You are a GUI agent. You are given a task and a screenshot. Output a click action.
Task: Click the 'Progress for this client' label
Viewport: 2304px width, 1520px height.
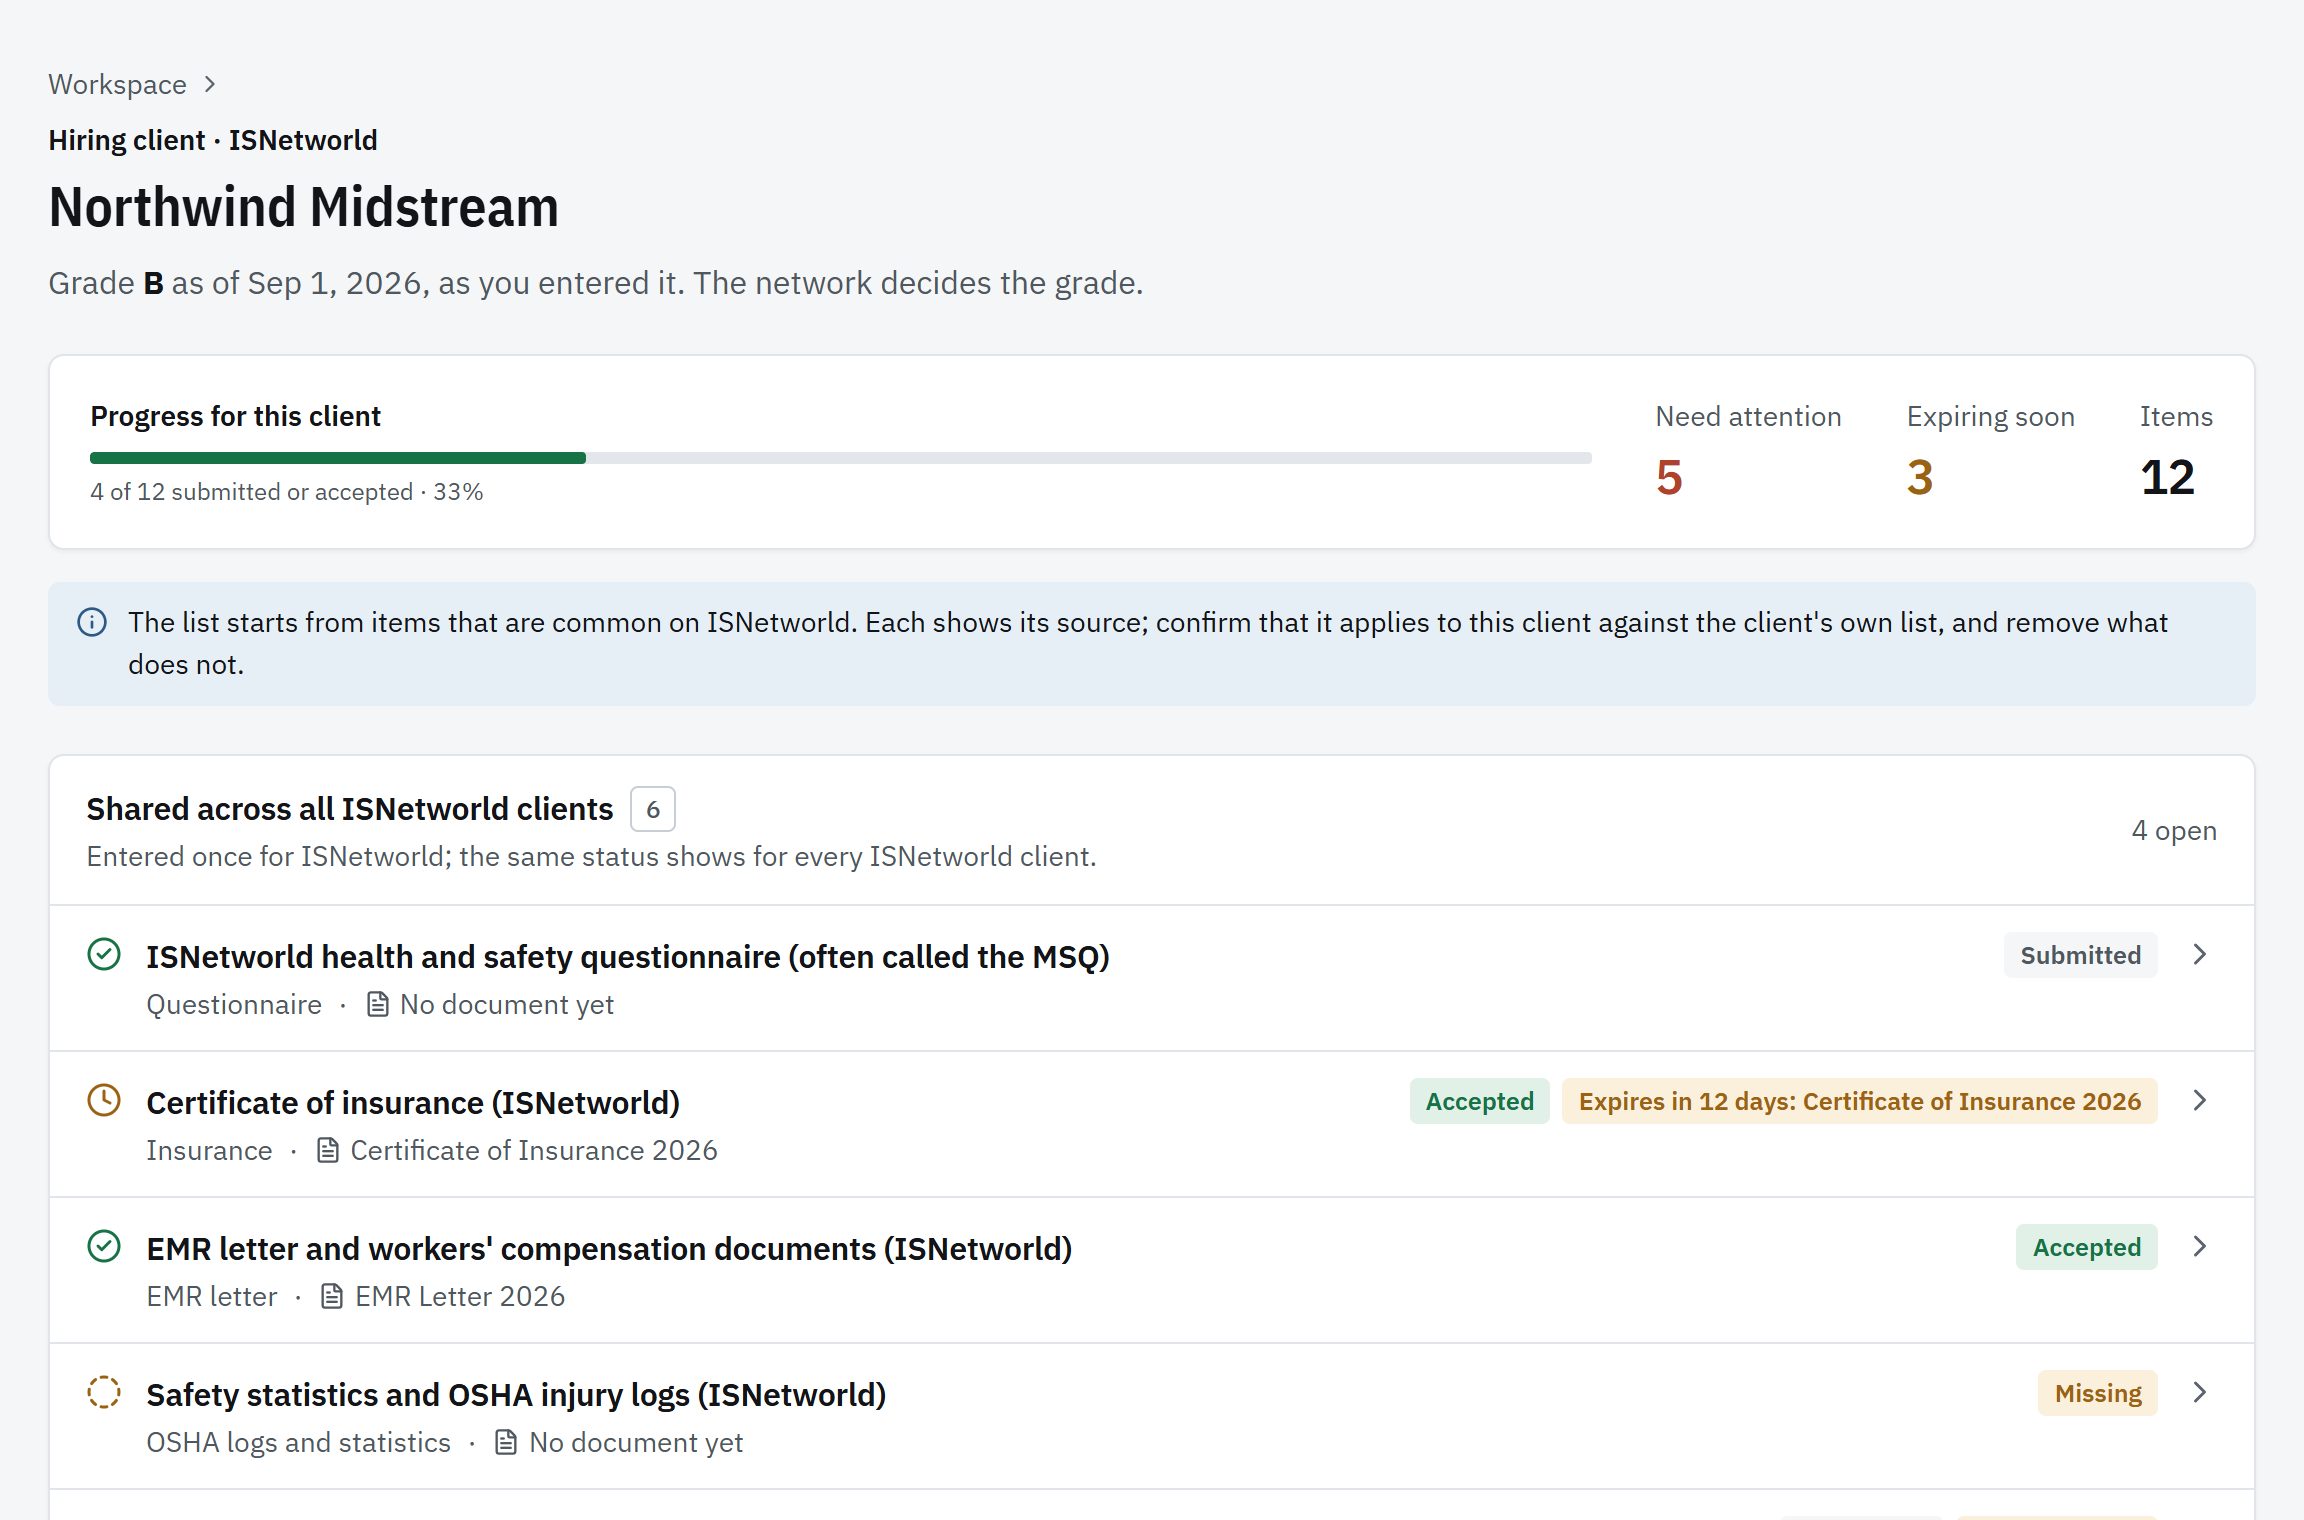tap(235, 416)
